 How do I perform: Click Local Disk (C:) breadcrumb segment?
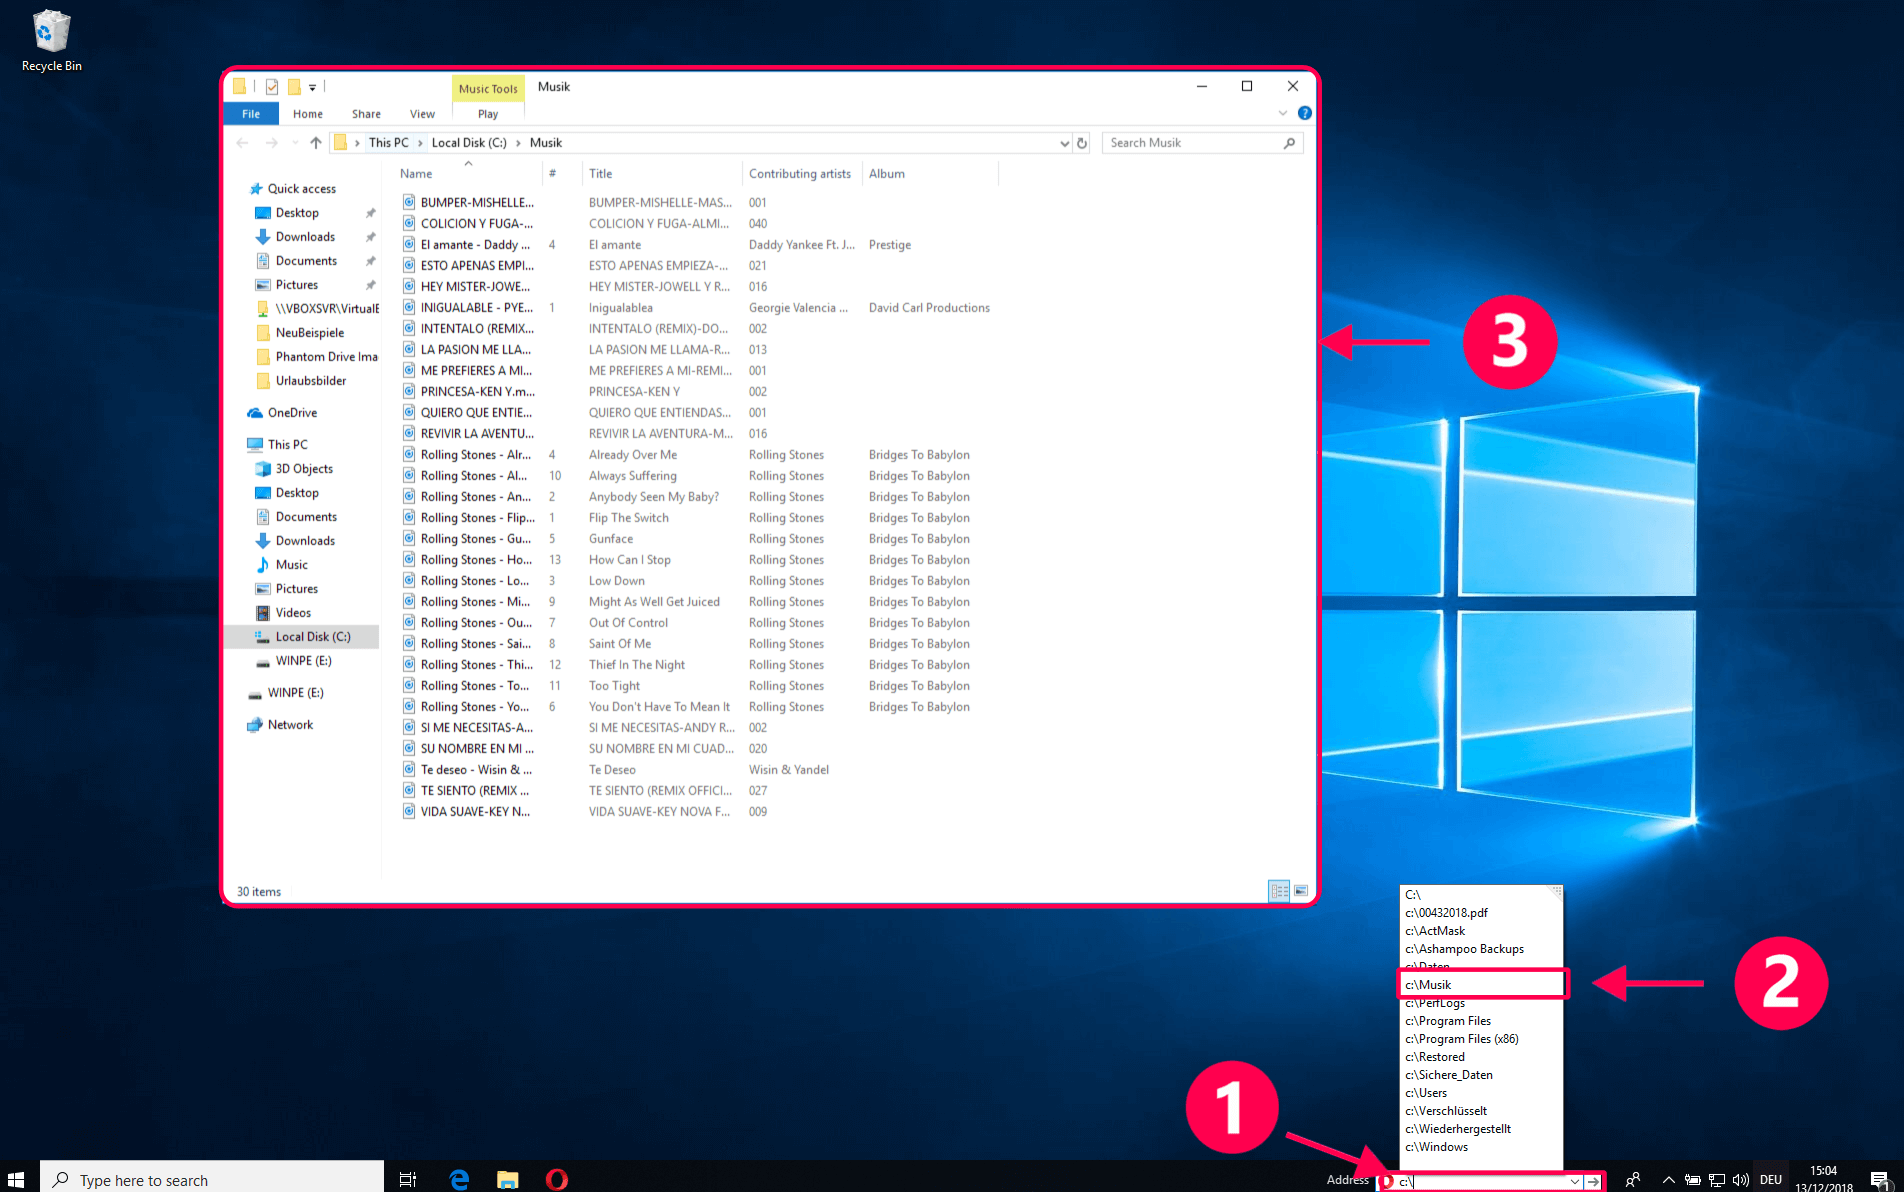tap(469, 143)
